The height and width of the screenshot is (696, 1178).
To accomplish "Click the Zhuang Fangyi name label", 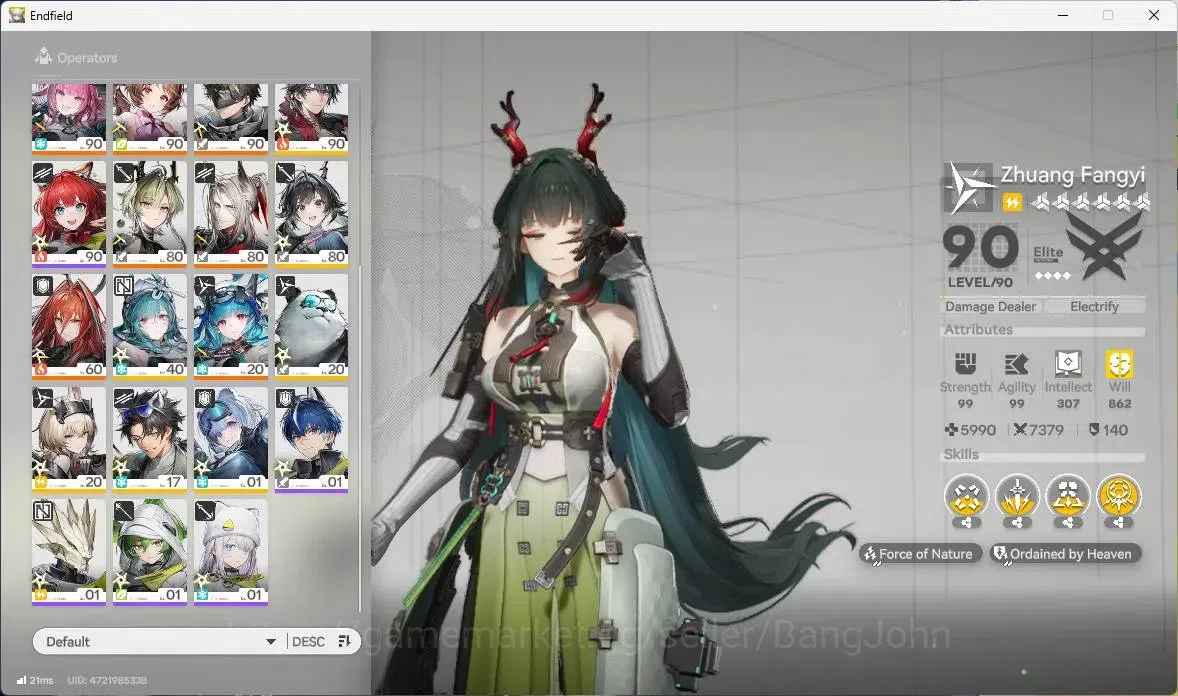I will pyautogui.click(x=1072, y=175).
